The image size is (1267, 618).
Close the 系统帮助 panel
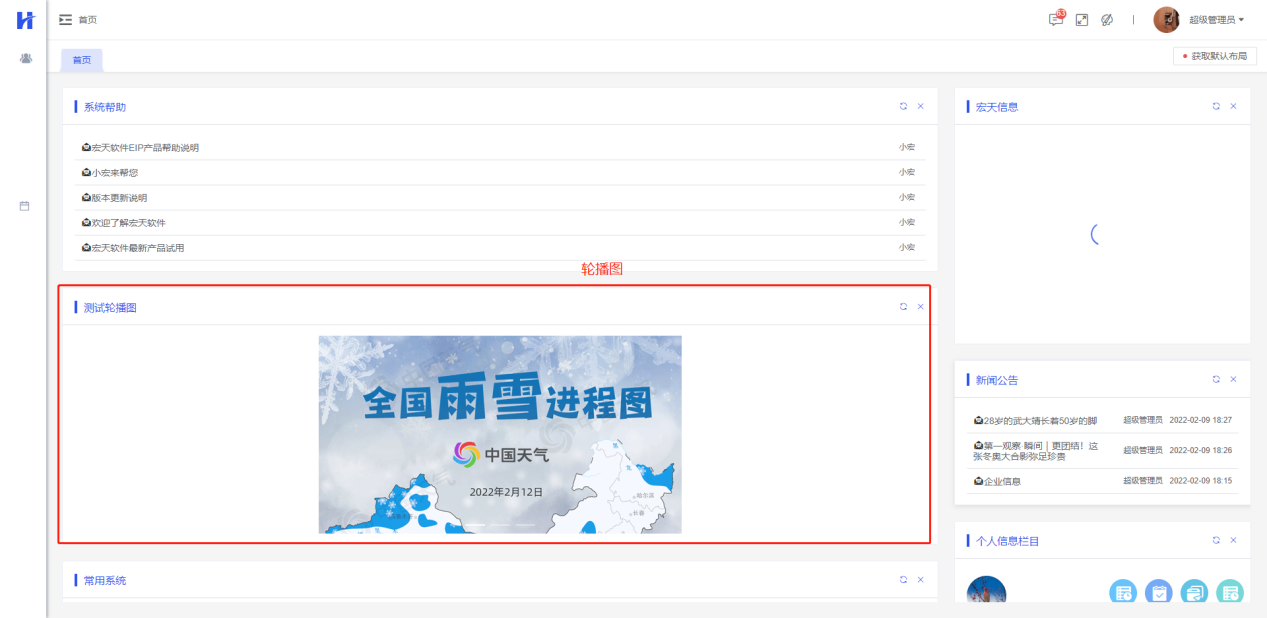[921, 106]
